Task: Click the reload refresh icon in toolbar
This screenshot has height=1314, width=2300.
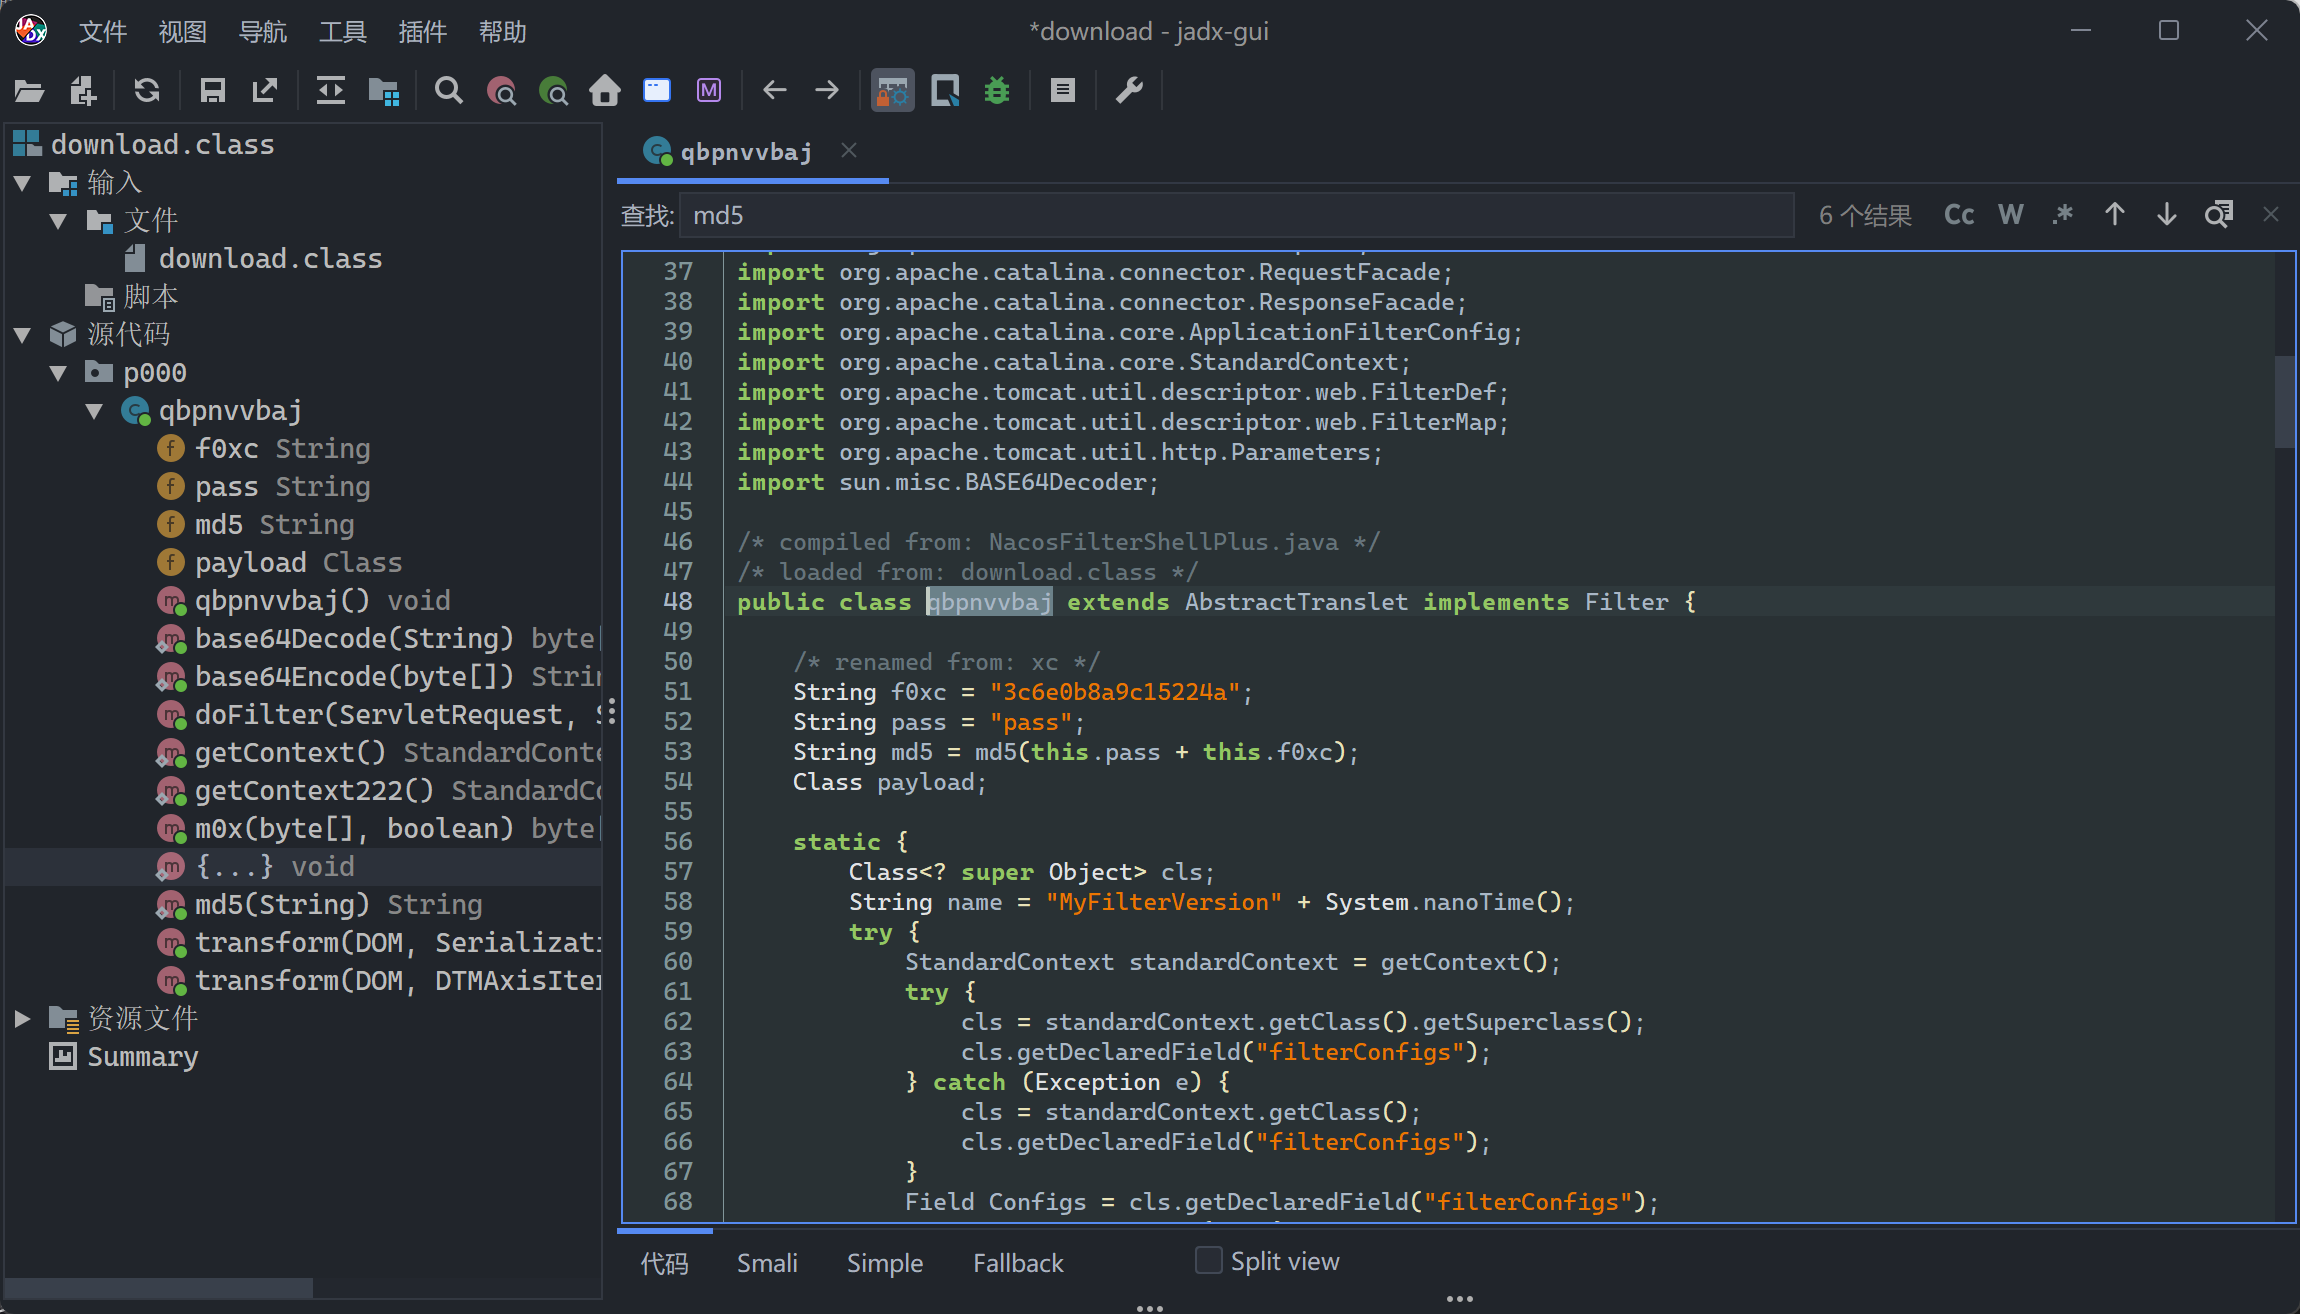Action: point(147,91)
